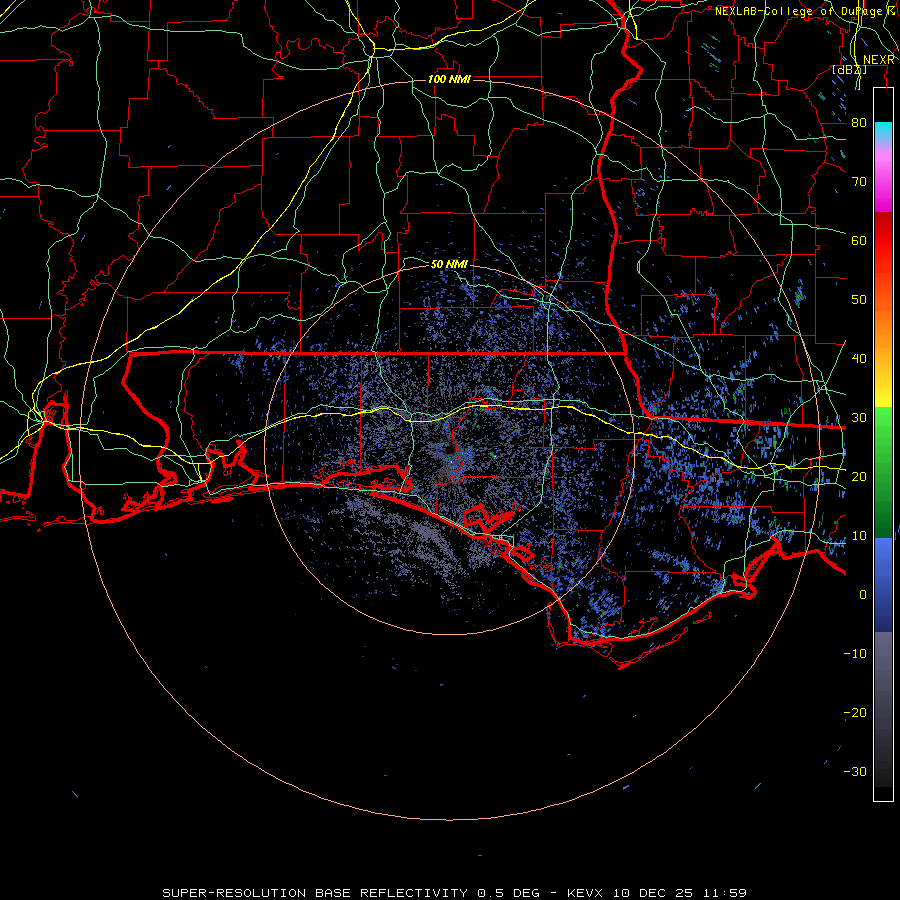Click the 0 value on the dBZ scale

862,595
